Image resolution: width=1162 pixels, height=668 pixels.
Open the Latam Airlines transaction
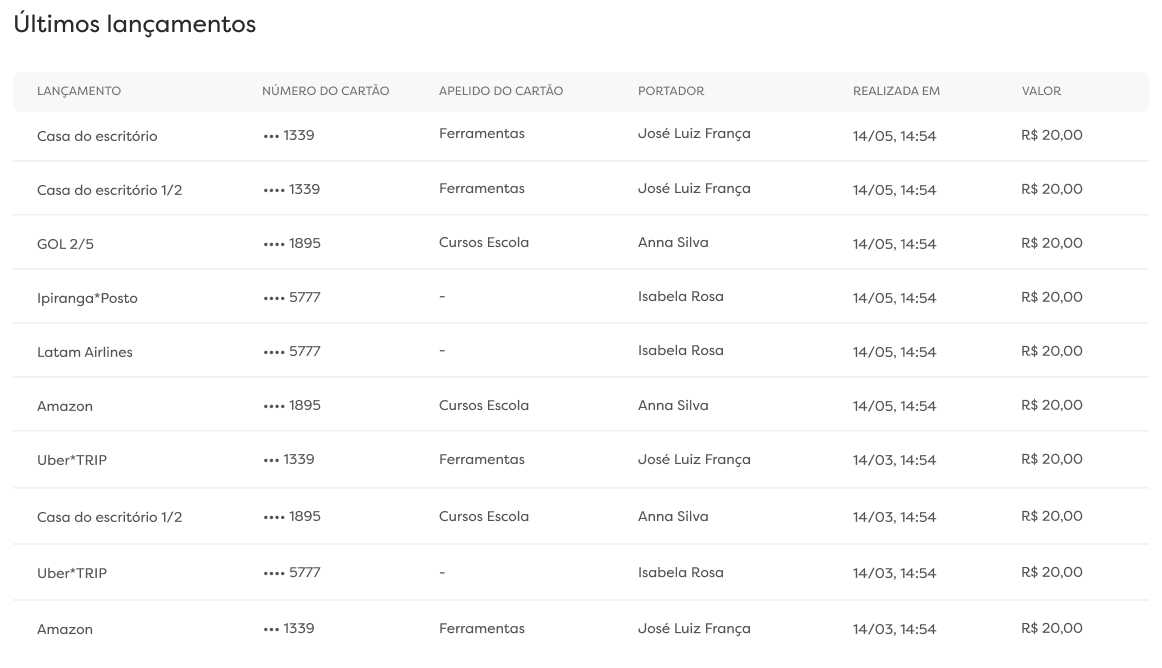pyautogui.click(x=84, y=352)
